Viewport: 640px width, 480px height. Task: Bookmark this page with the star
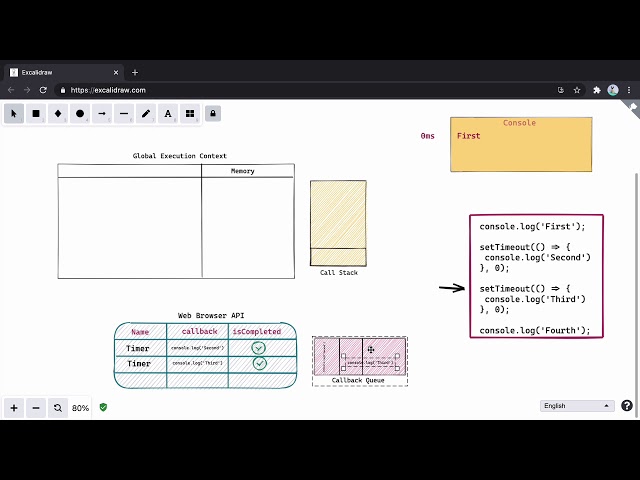click(x=577, y=90)
